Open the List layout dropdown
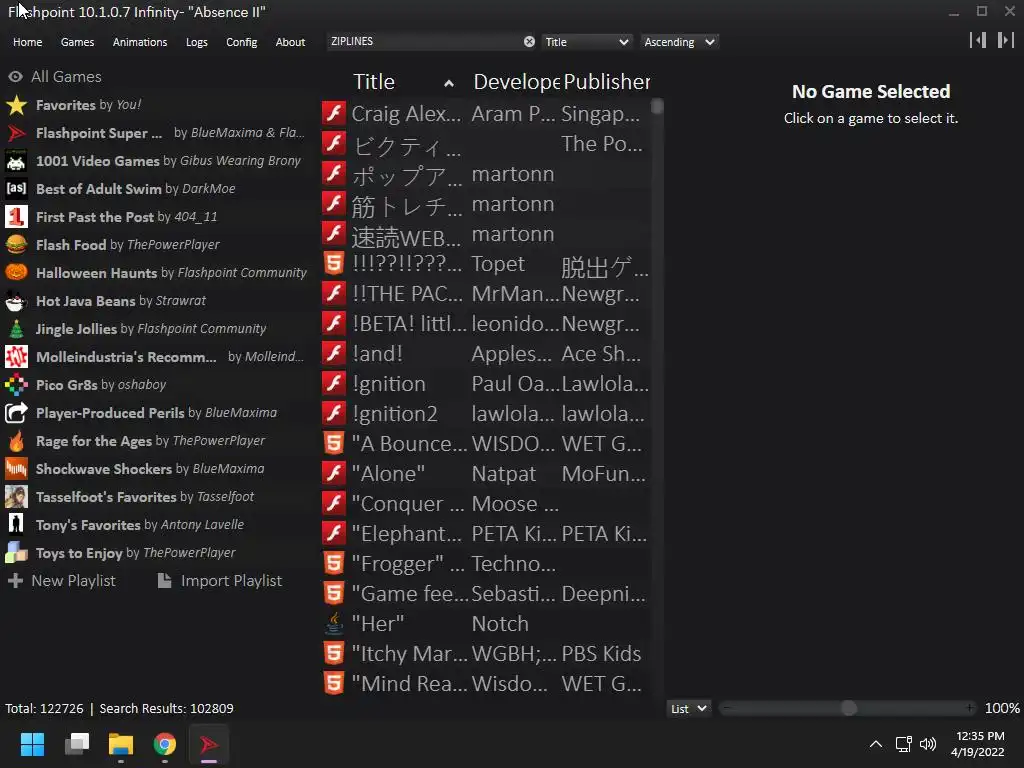The image size is (1024, 768). [689, 709]
